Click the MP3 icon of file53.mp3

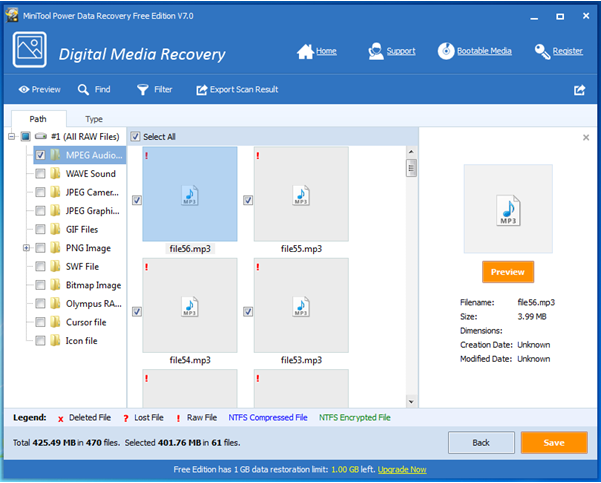click(x=301, y=307)
